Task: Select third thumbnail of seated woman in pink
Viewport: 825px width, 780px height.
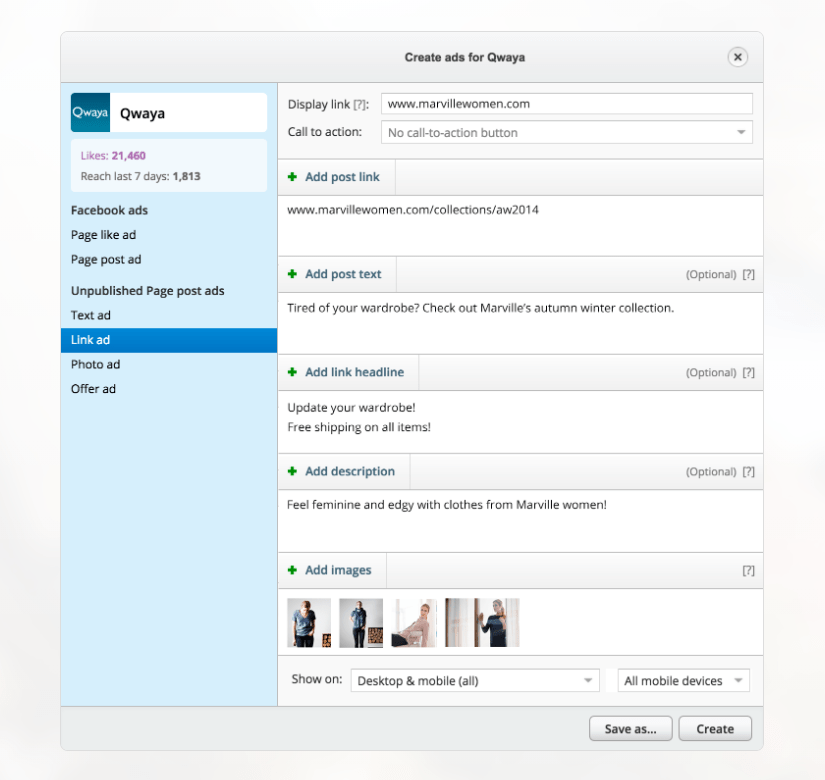Action: pyautogui.click(x=414, y=623)
